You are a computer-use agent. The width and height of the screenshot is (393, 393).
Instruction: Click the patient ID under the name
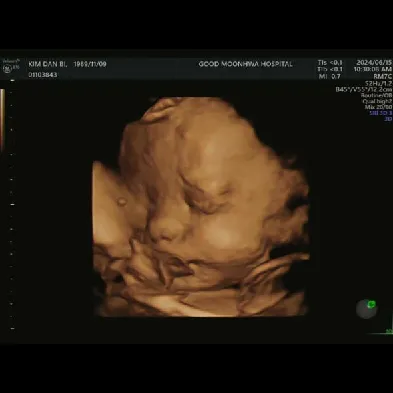click(x=43, y=75)
